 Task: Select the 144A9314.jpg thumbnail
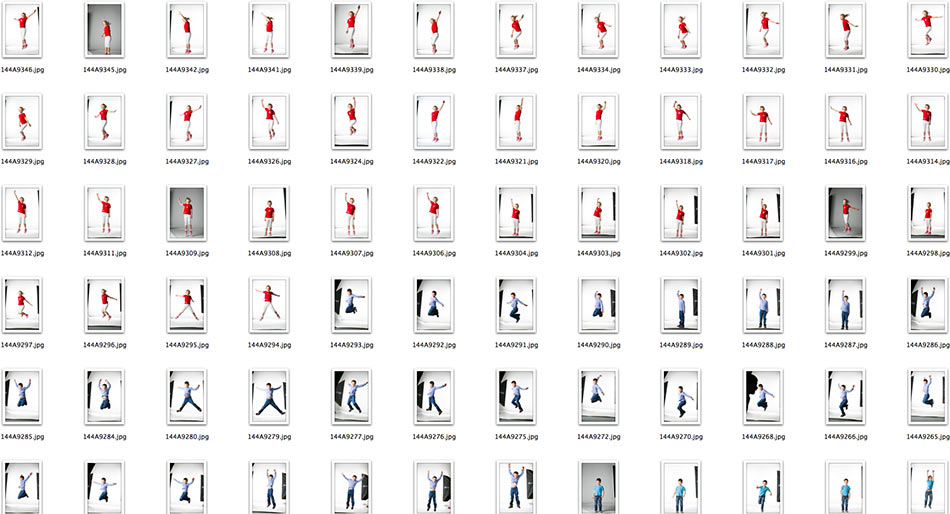927,122
